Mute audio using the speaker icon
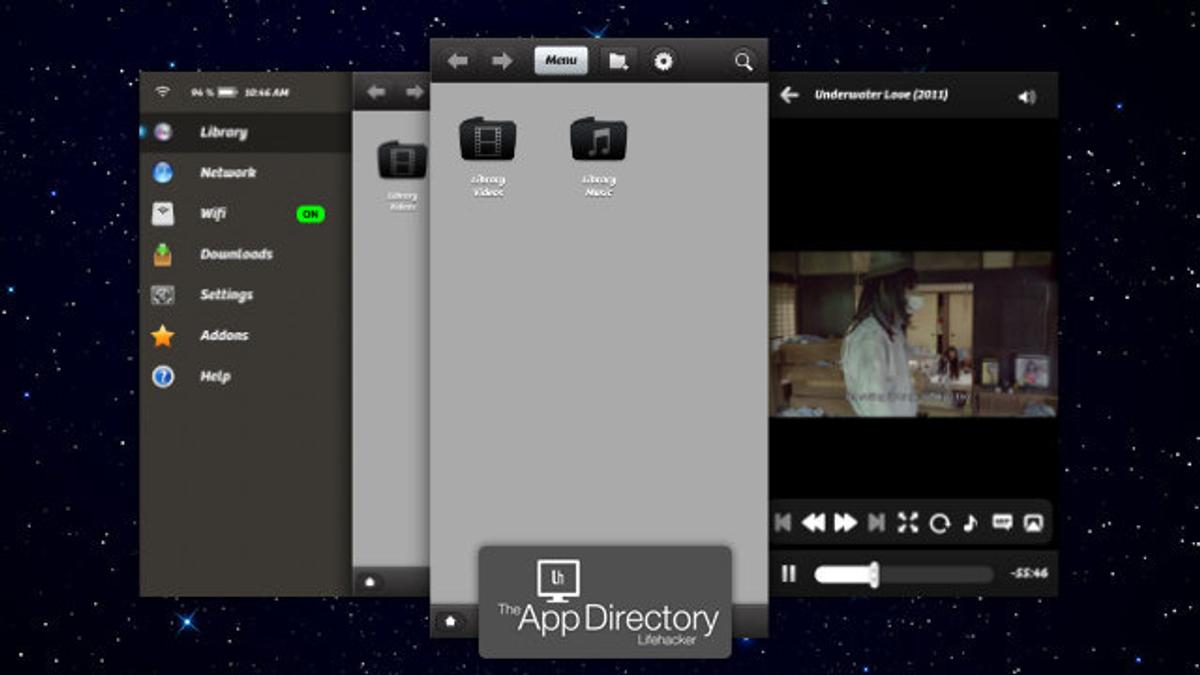The width and height of the screenshot is (1200, 675). tap(1027, 97)
